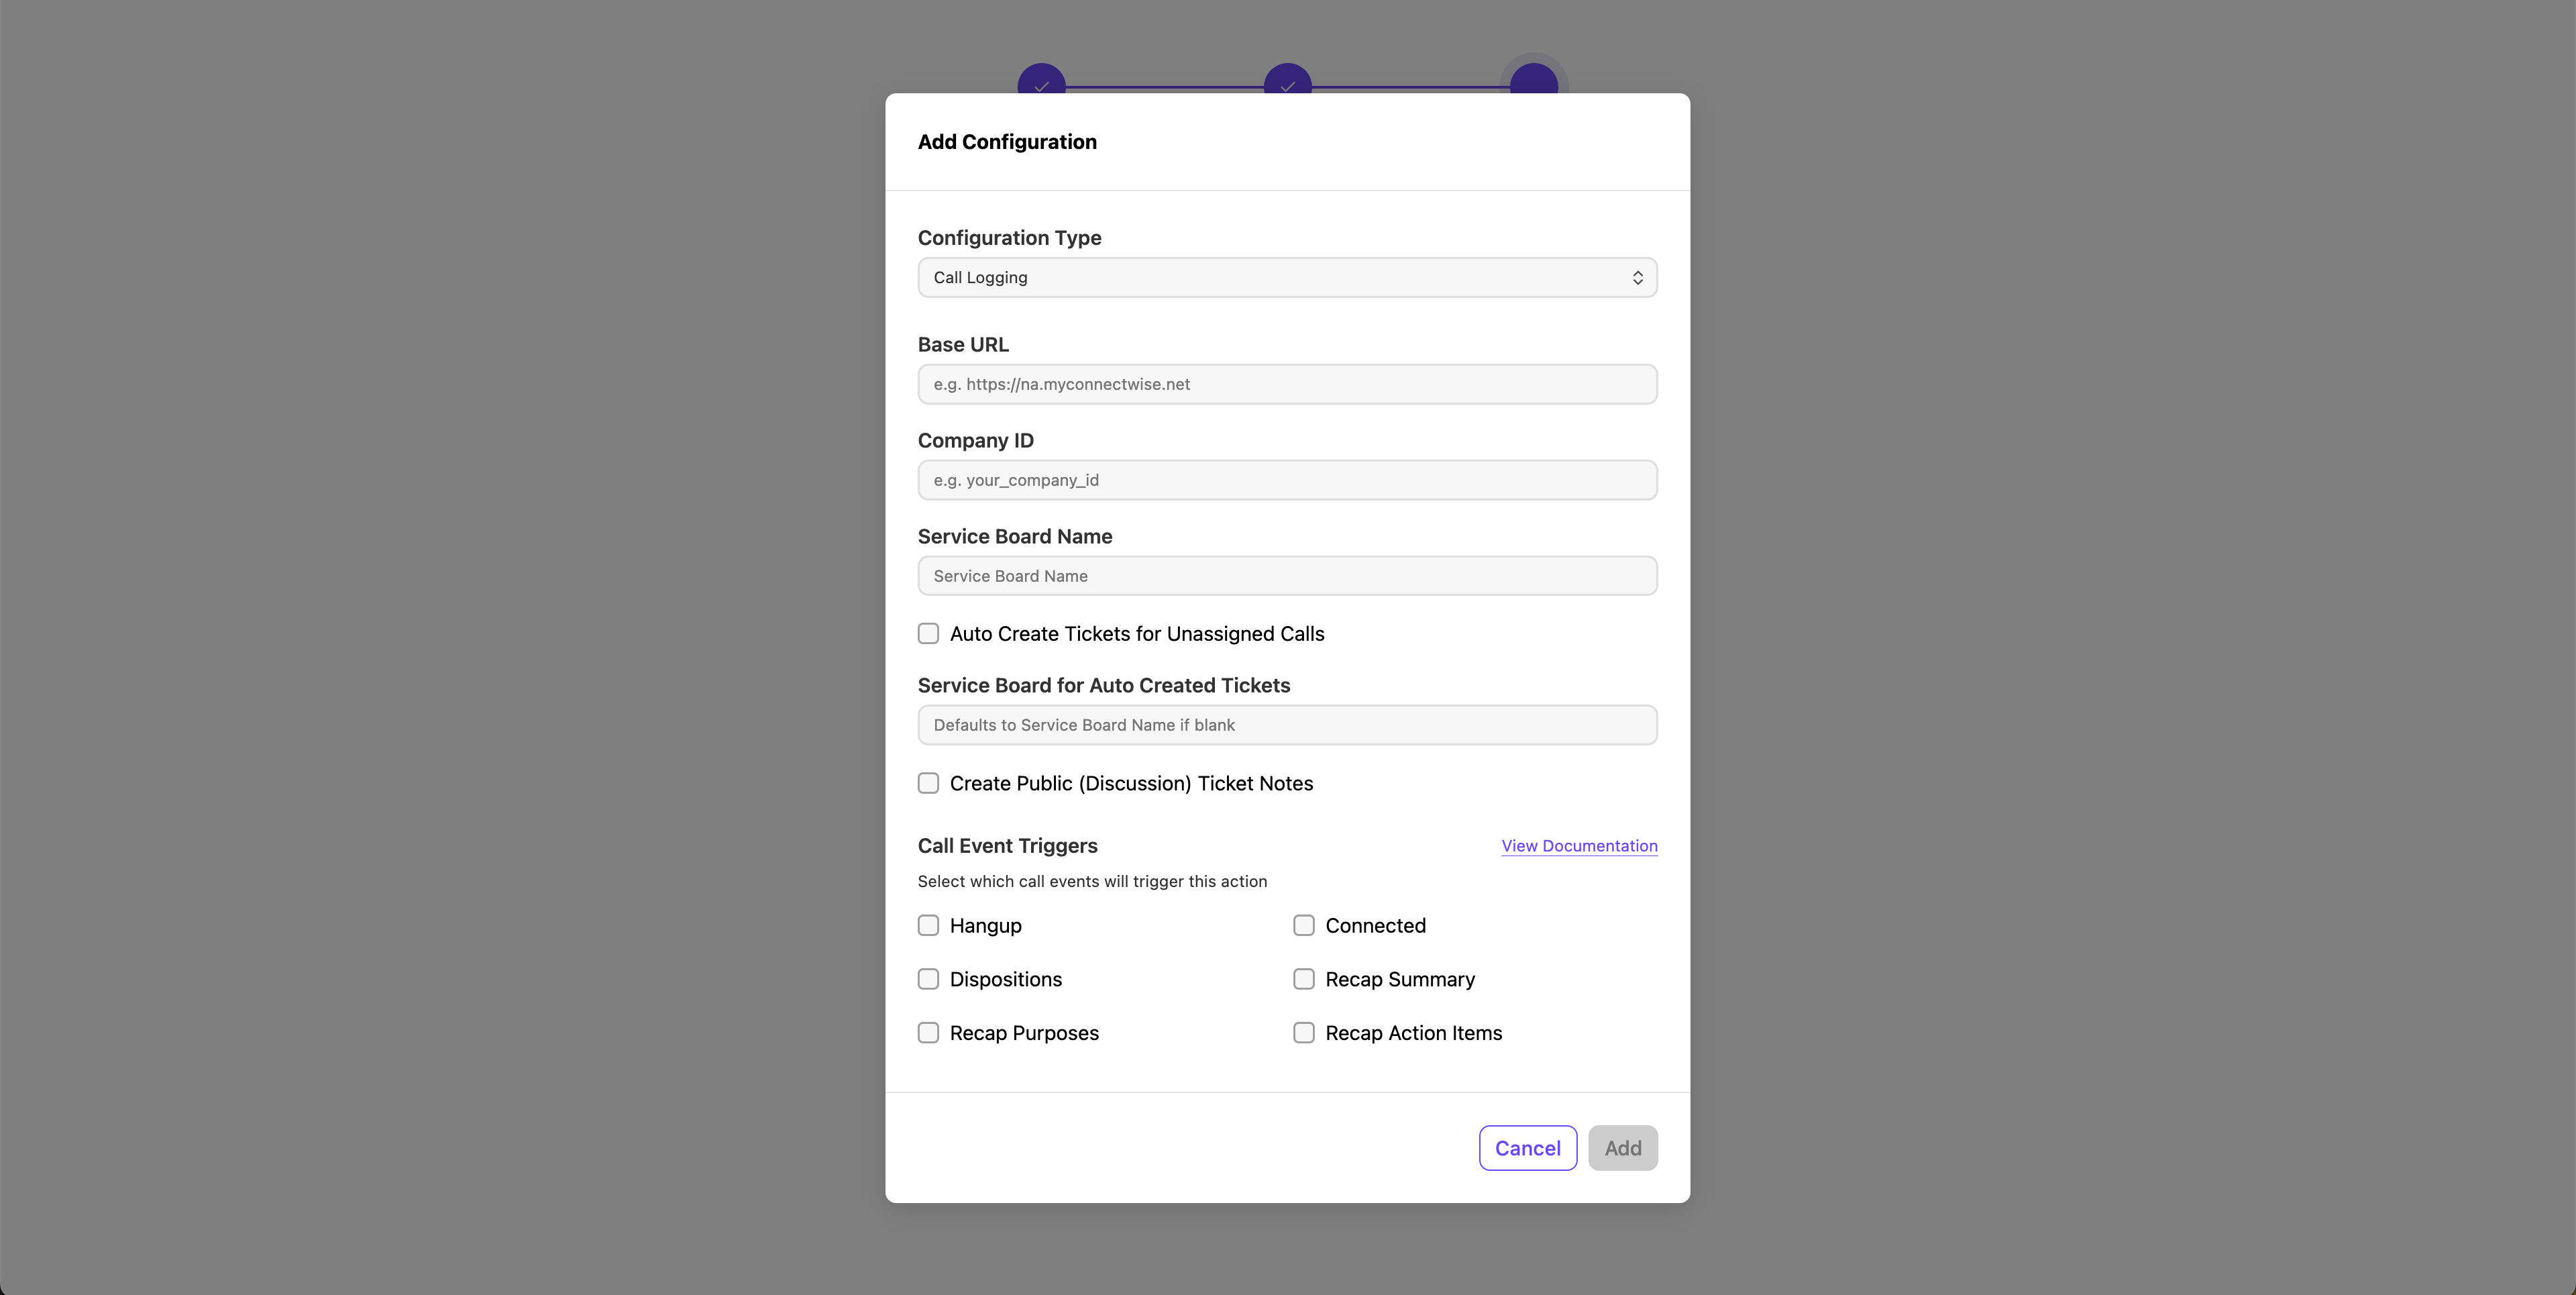The height and width of the screenshot is (1295, 2576).
Task: Select the Dispositions trigger checkbox
Action: tap(928, 979)
